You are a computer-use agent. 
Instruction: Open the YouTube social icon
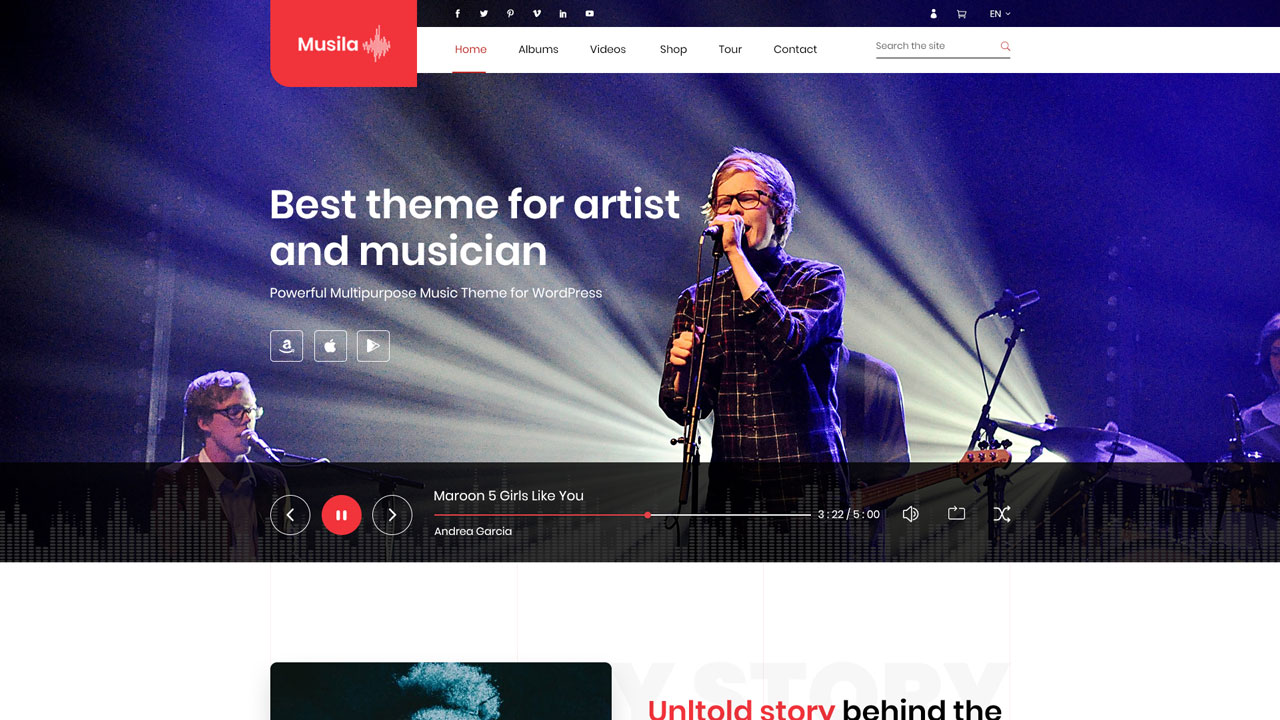pos(589,14)
